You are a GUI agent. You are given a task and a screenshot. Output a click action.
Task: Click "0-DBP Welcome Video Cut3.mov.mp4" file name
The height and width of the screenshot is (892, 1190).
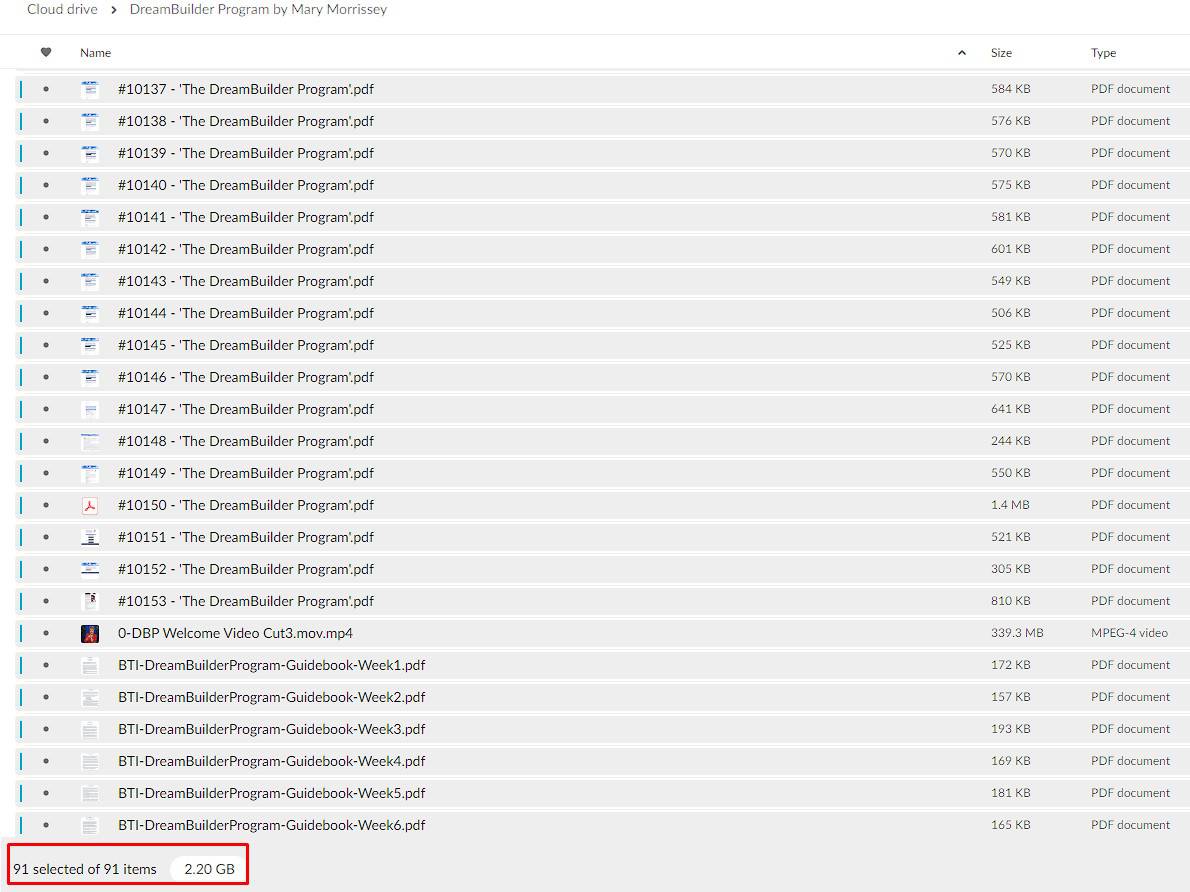coord(235,633)
